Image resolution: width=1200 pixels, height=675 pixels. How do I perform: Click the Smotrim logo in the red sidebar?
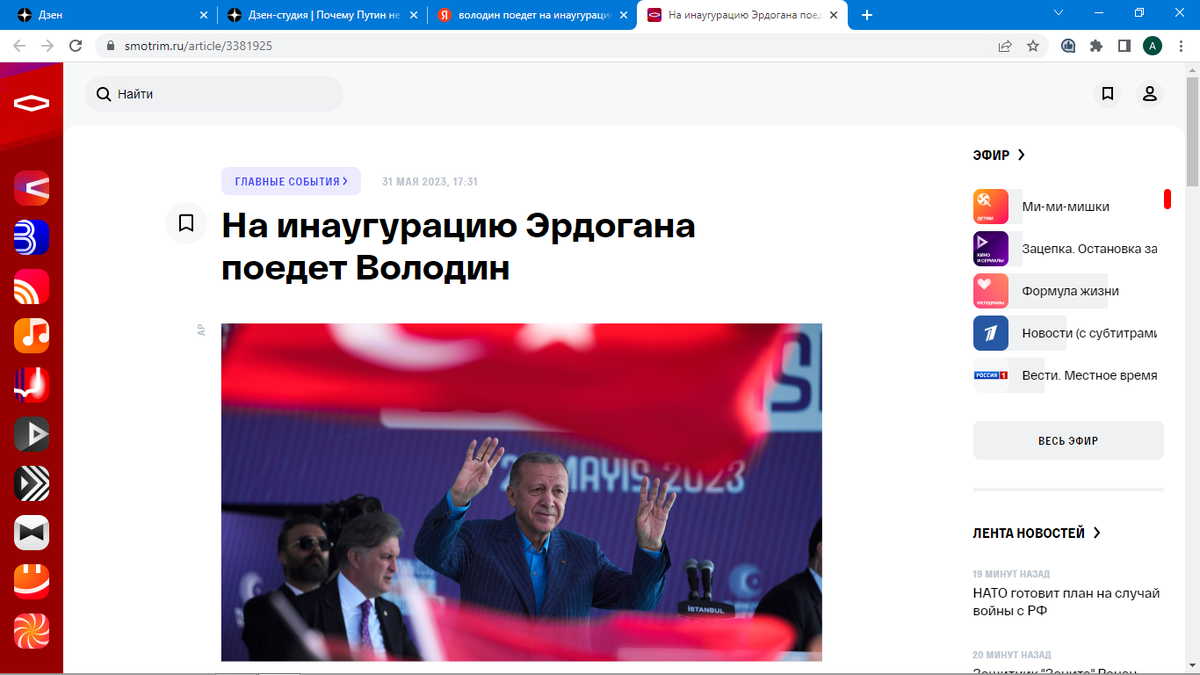point(31,103)
